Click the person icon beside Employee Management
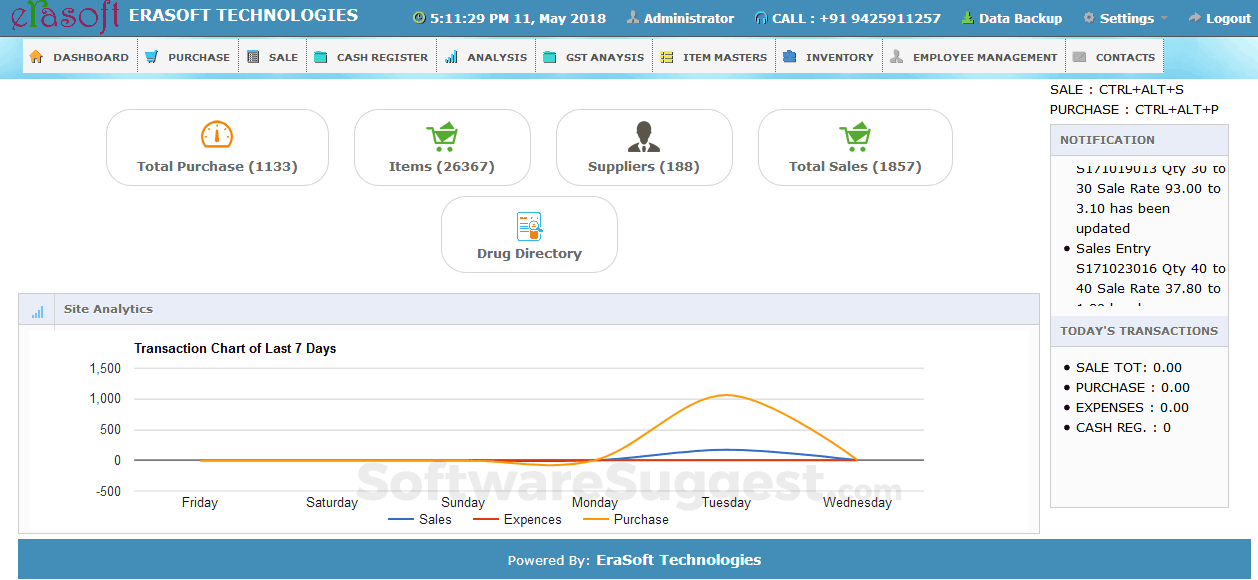This screenshot has width=1258, height=580. [897, 57]
